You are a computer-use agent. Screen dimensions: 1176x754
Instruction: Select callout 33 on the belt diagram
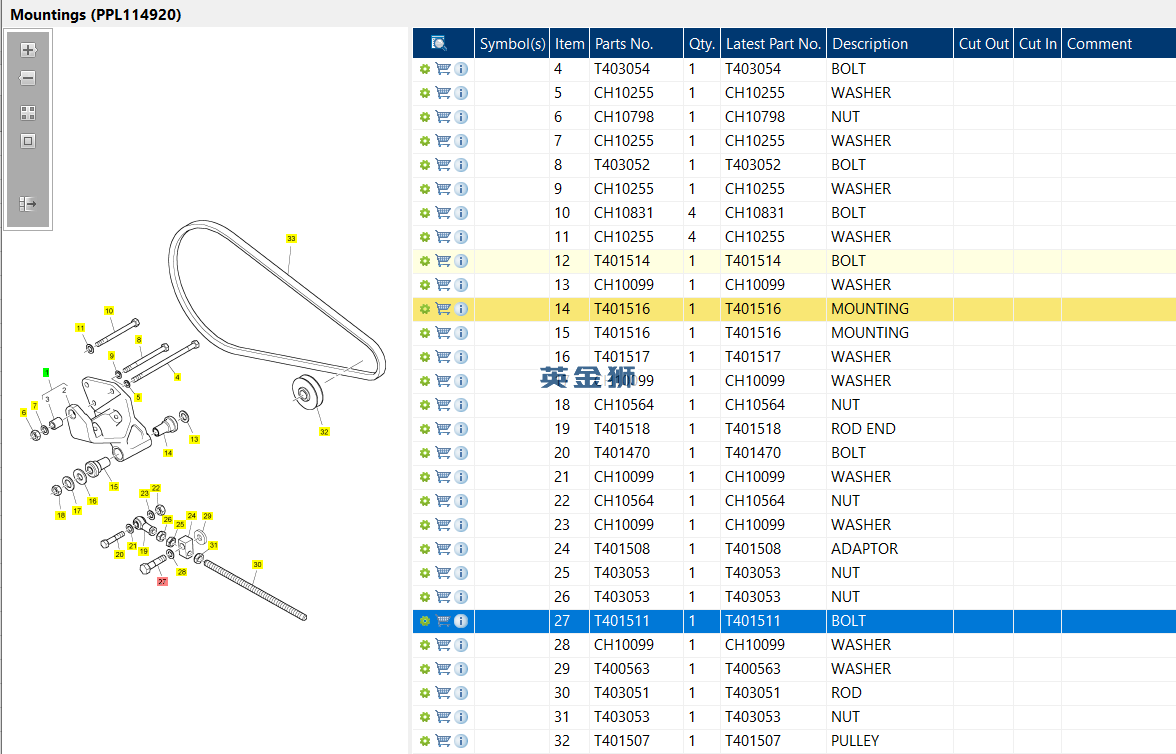tap(291, 239)
